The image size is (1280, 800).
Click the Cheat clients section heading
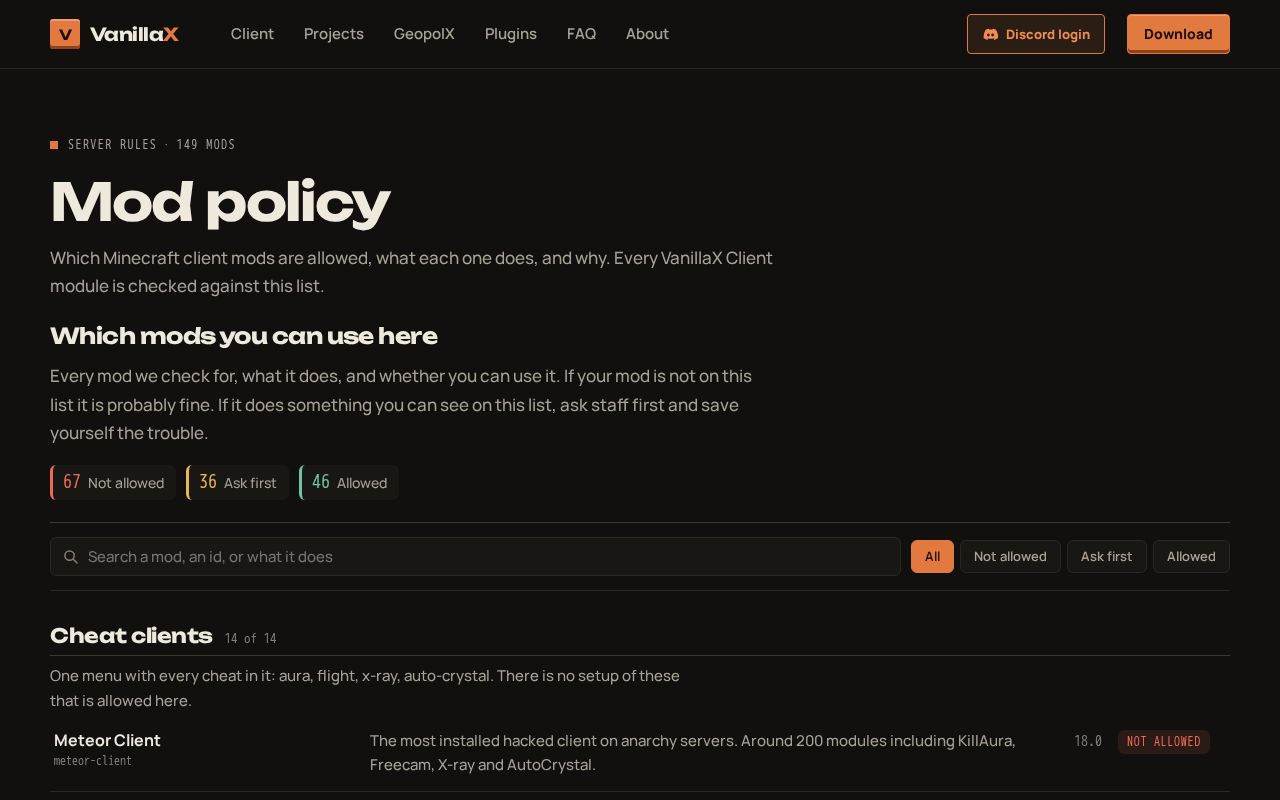(131, 636)
